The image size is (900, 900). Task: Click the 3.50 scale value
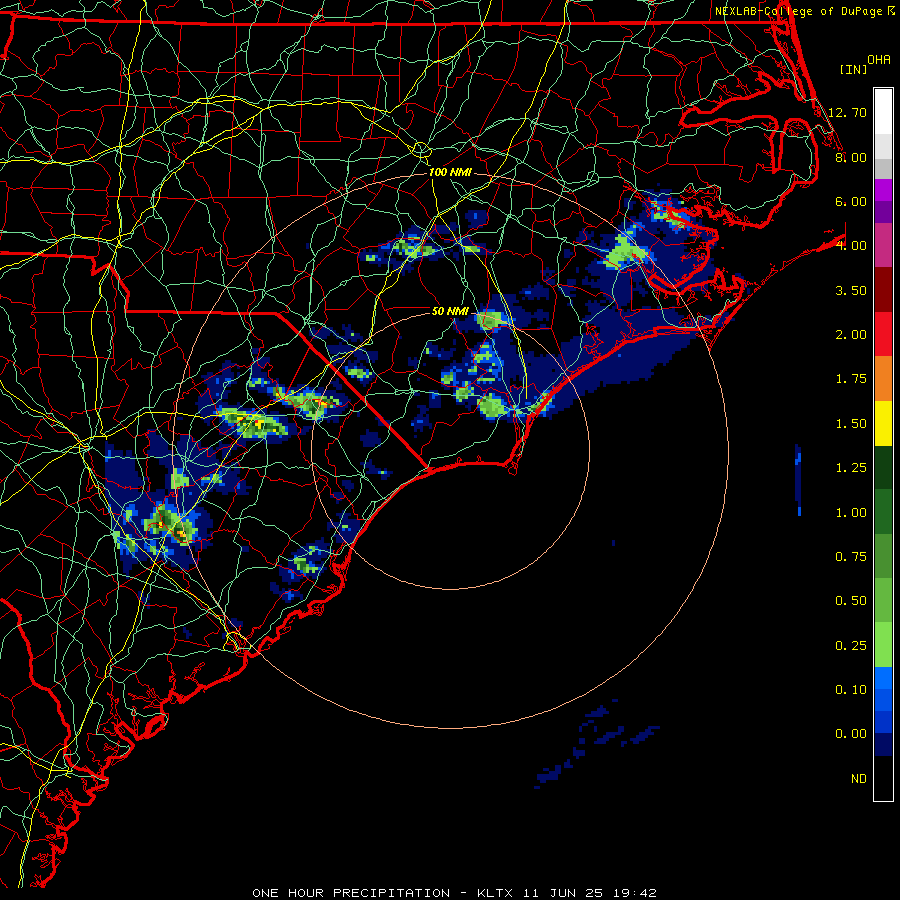click(851, 290)
